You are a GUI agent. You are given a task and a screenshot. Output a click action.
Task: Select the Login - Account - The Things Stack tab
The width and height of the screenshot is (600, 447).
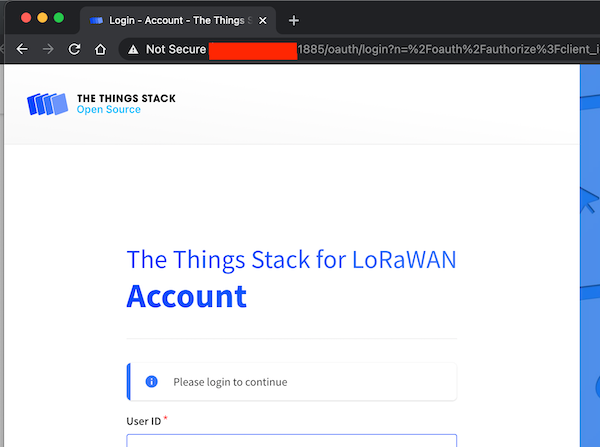pyautogui.click(x=178, y=20)
